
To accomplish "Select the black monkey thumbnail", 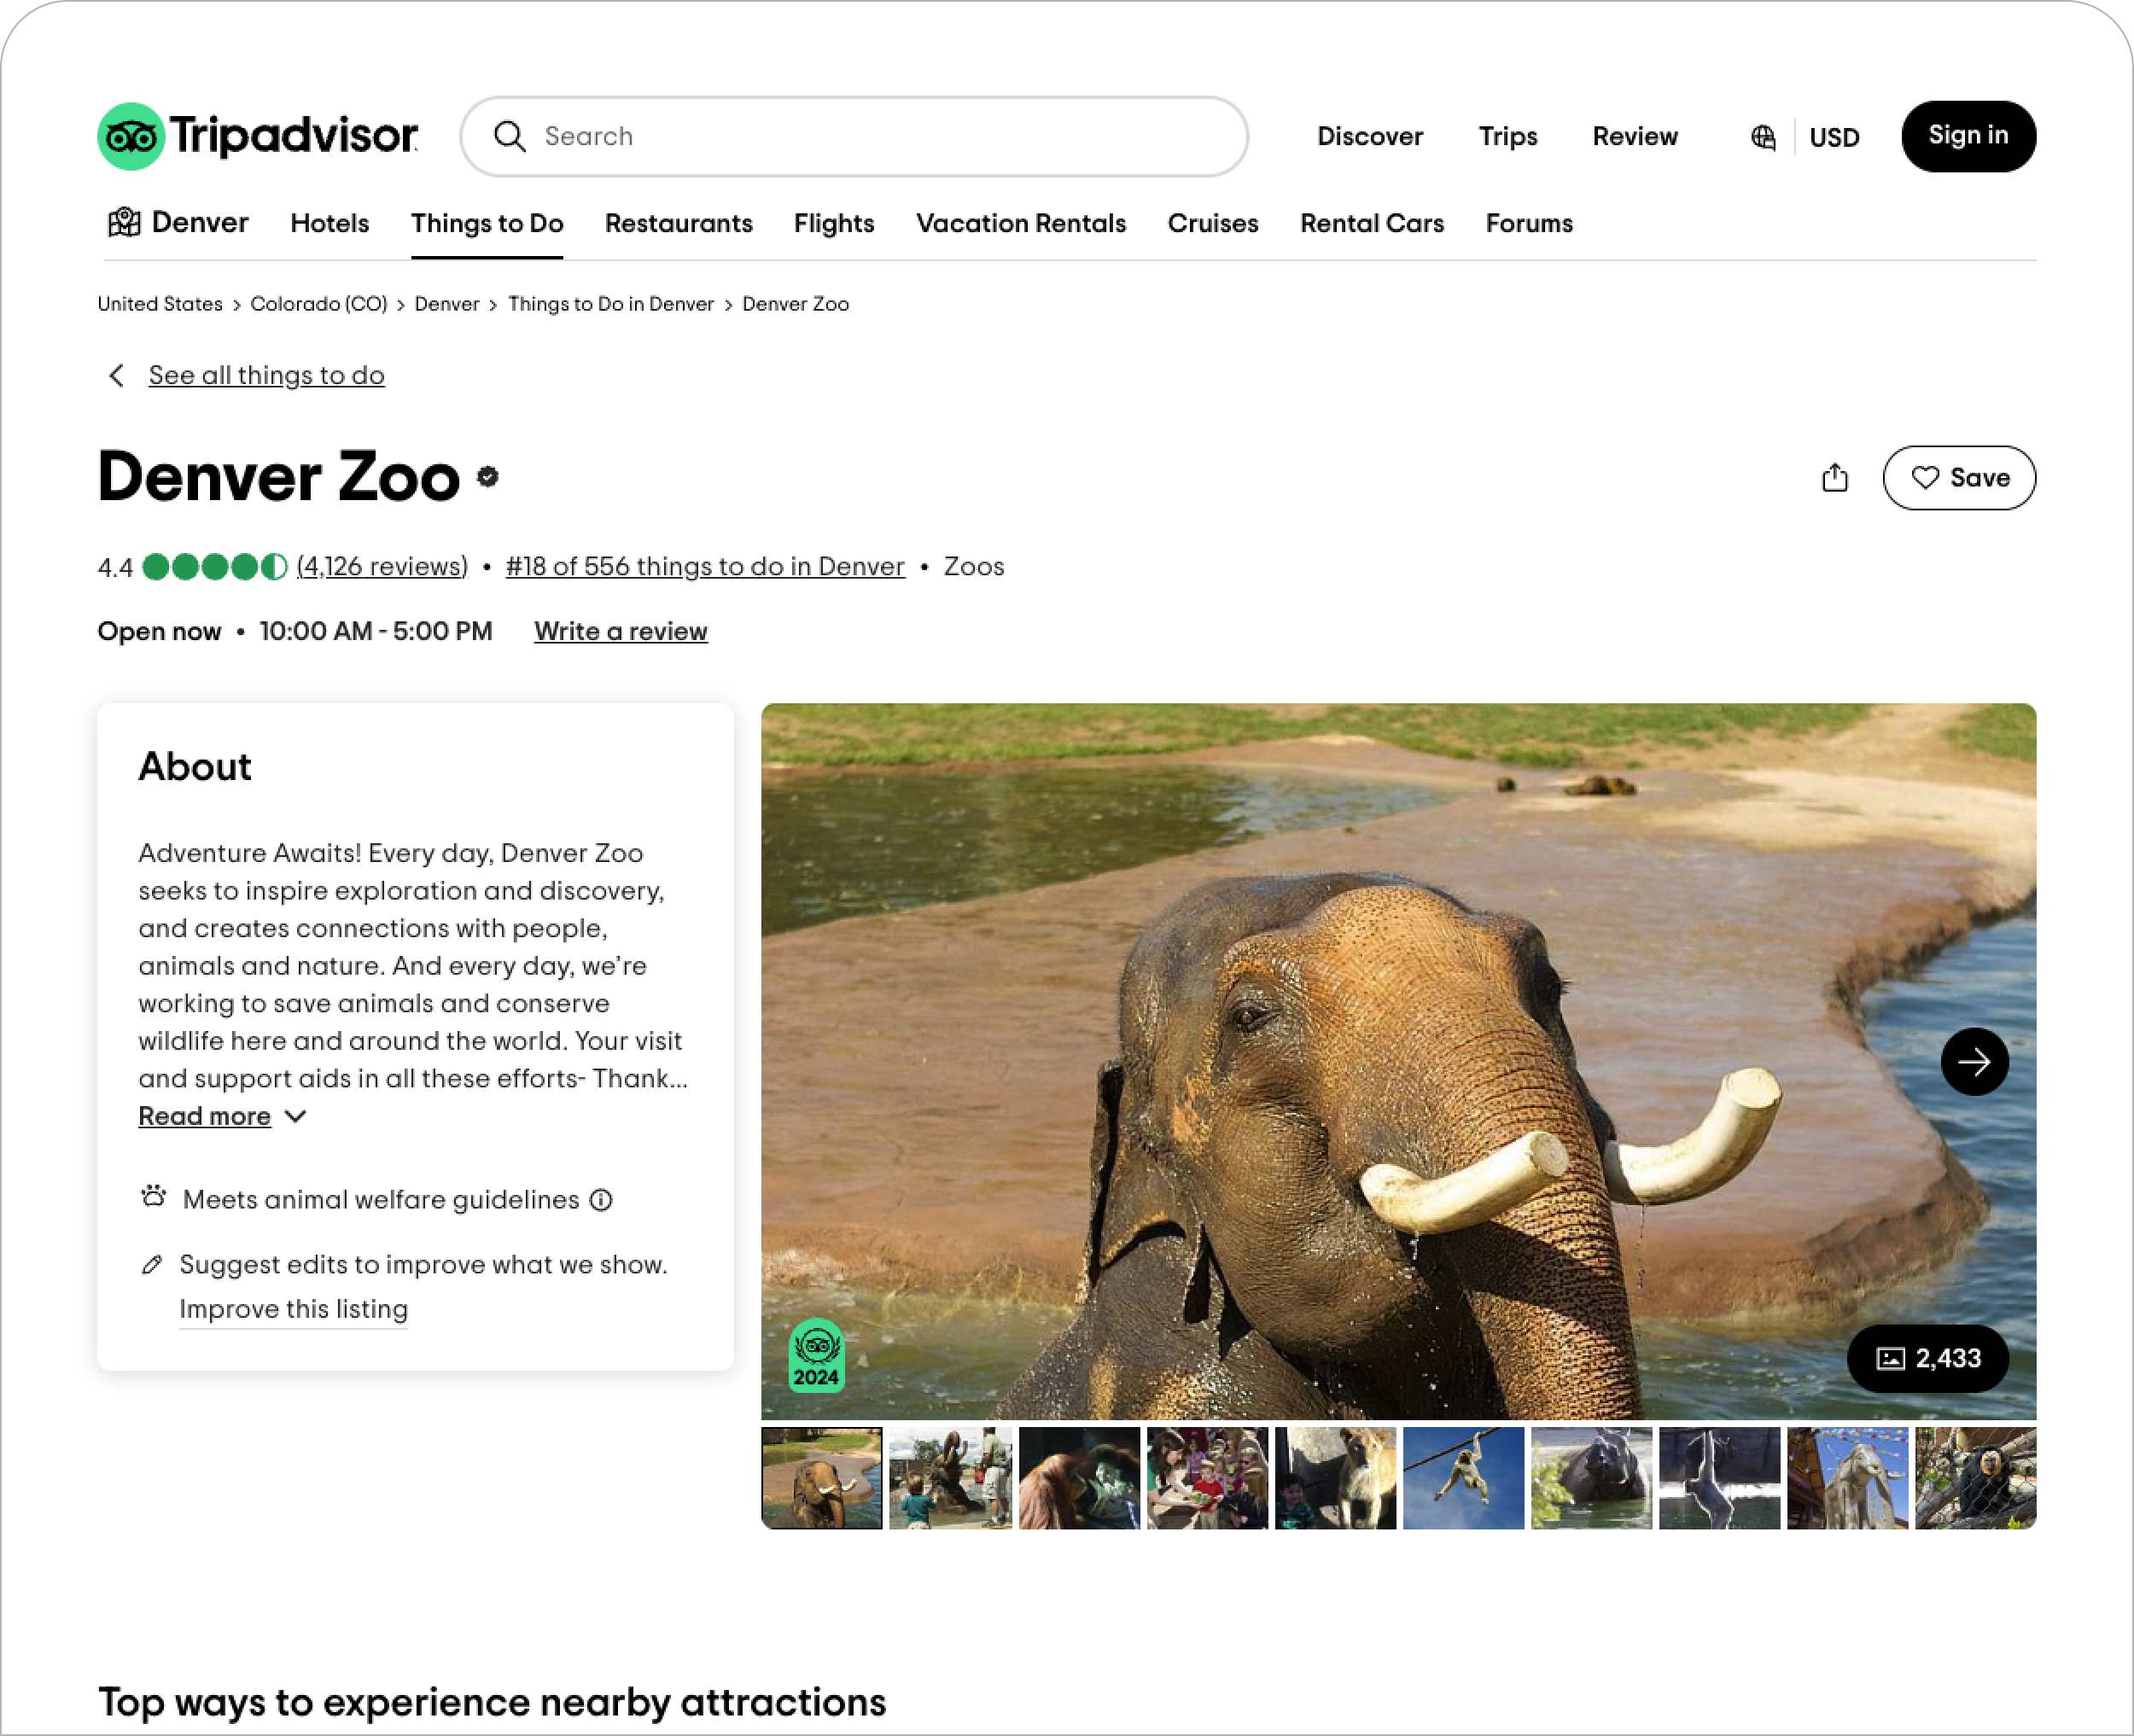I will pos(1975,1478).
